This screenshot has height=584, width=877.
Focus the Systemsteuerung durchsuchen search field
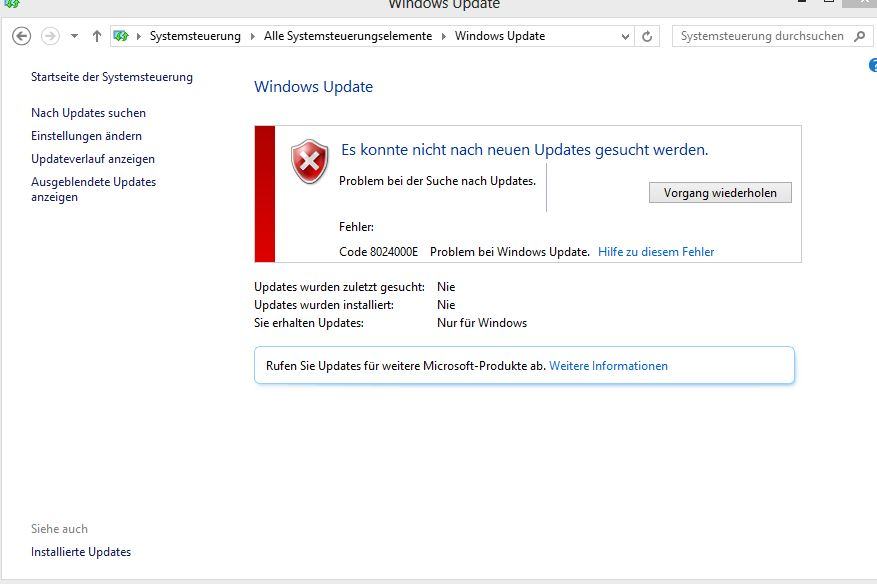point(762,36)
